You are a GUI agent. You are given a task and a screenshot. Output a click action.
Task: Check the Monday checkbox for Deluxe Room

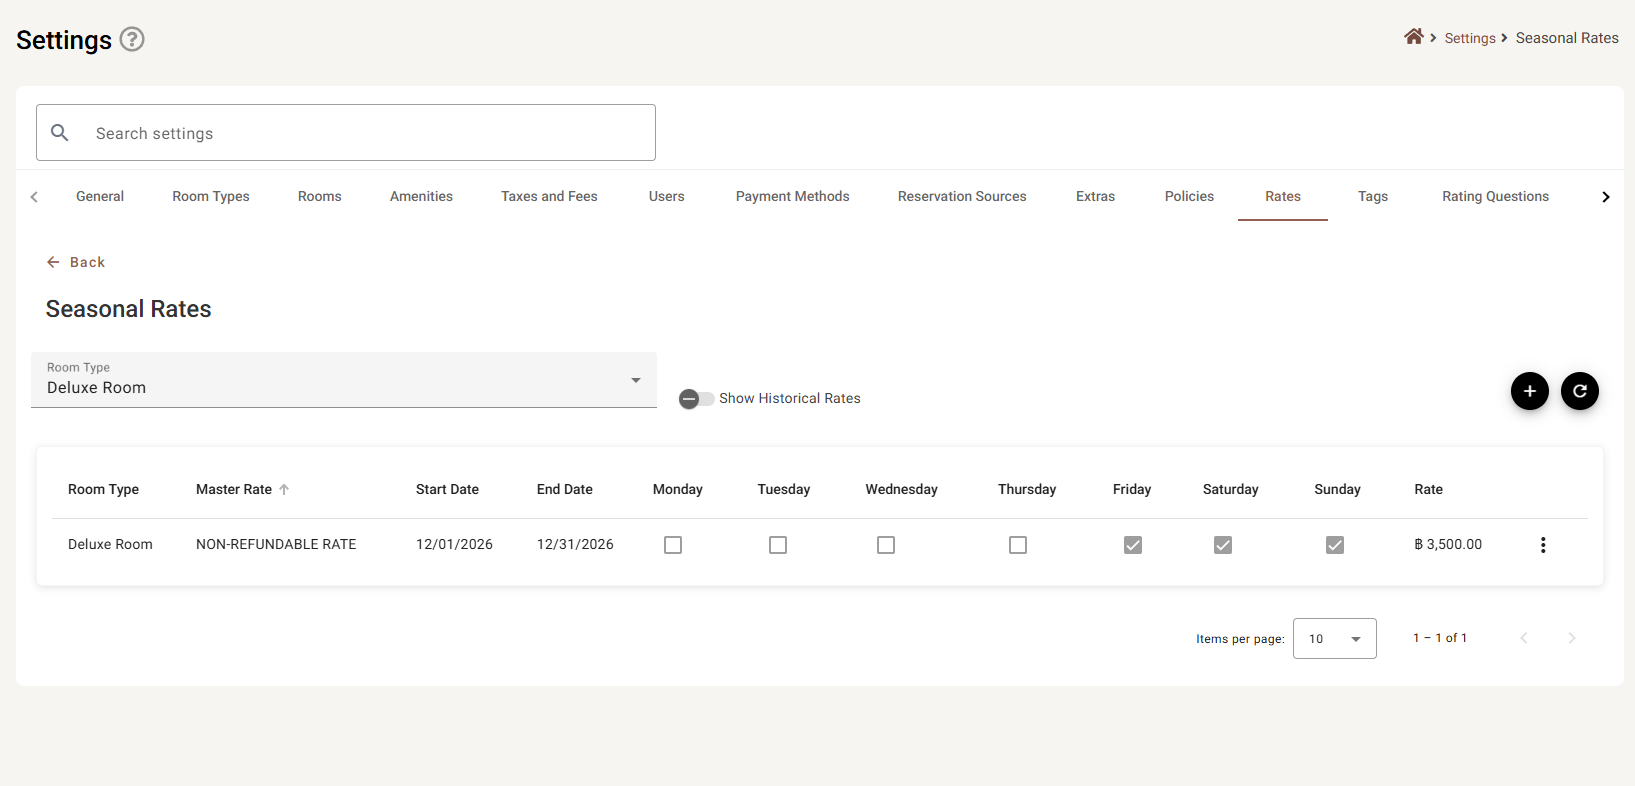coord(673,545)
